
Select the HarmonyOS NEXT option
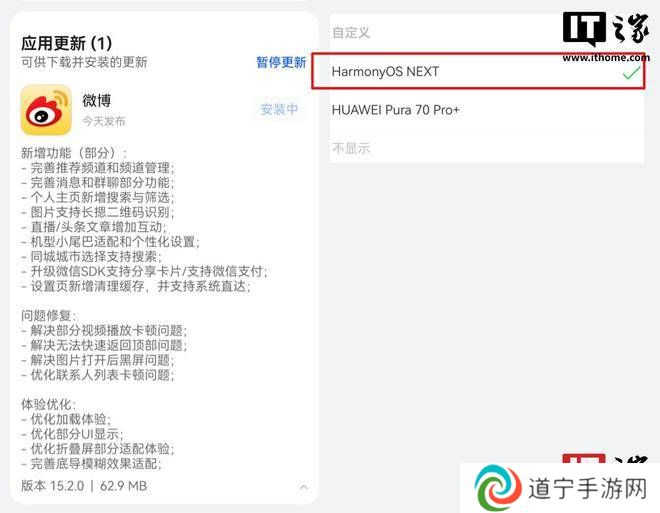click(478, 71)
